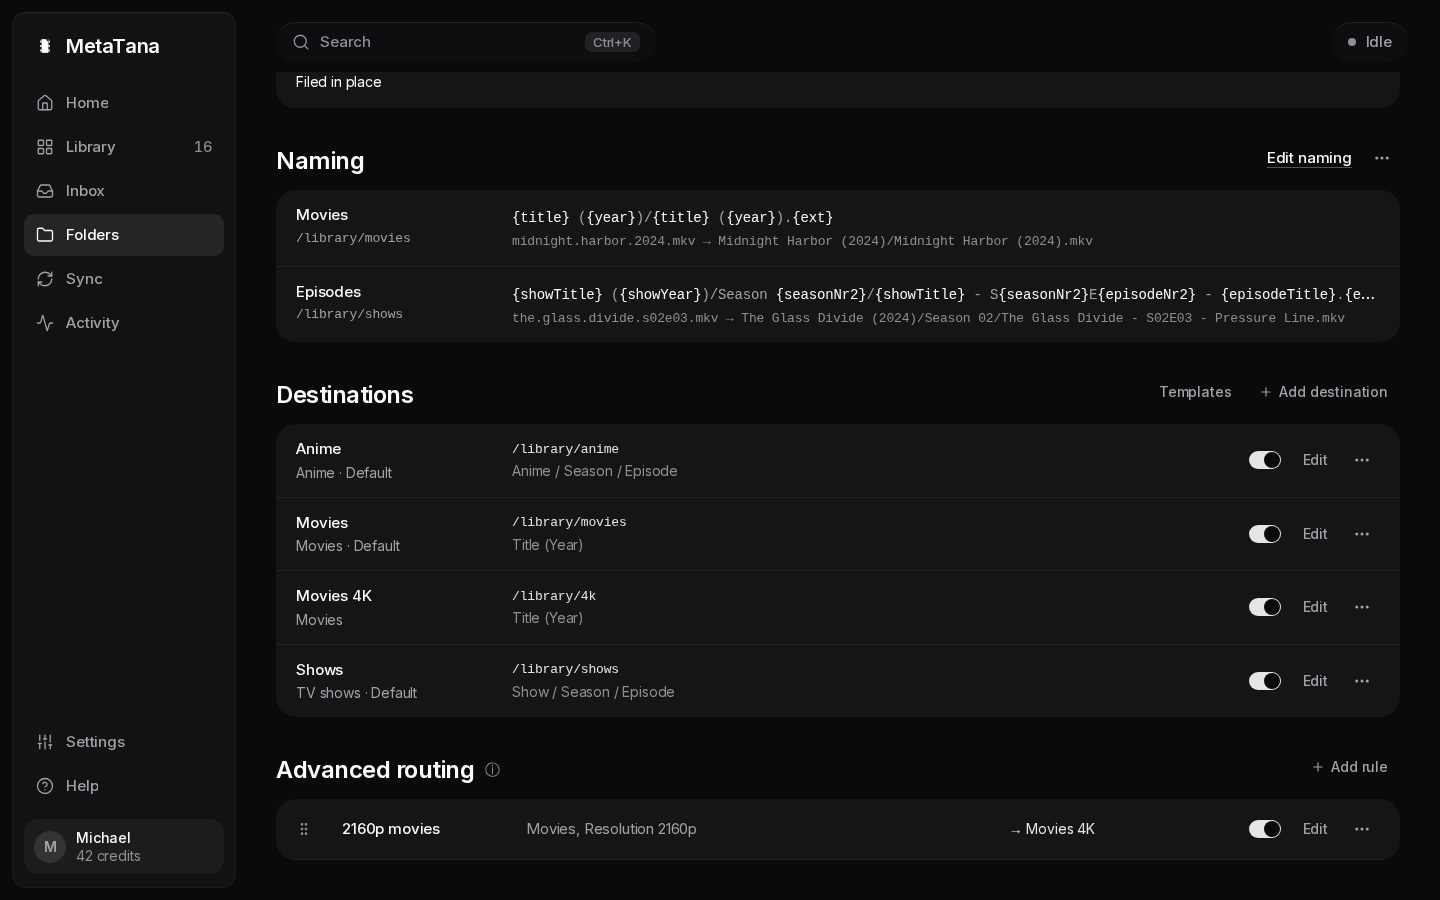The height and width of the screenshot is (900, 1440).
Task: Click the Library count badge 16
Action: point(203,147)
